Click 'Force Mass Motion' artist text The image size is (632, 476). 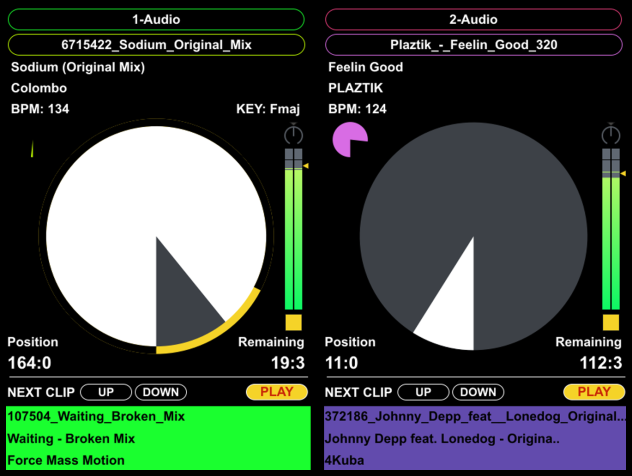coord(66,460)
